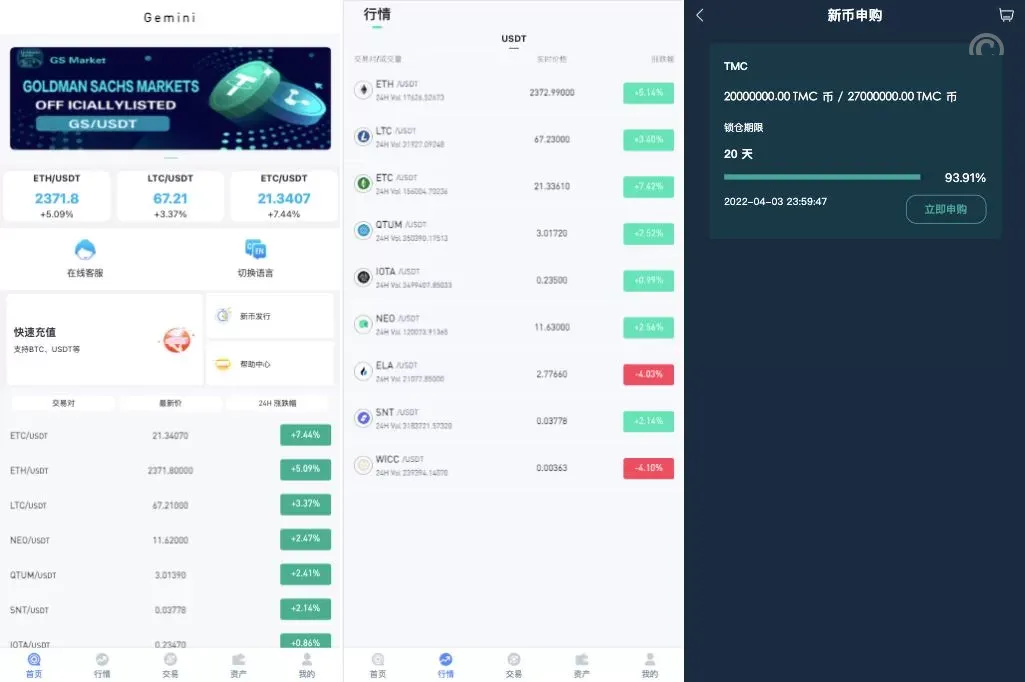
Task: Open the switch language icon
Action: [x=255, y=249]
